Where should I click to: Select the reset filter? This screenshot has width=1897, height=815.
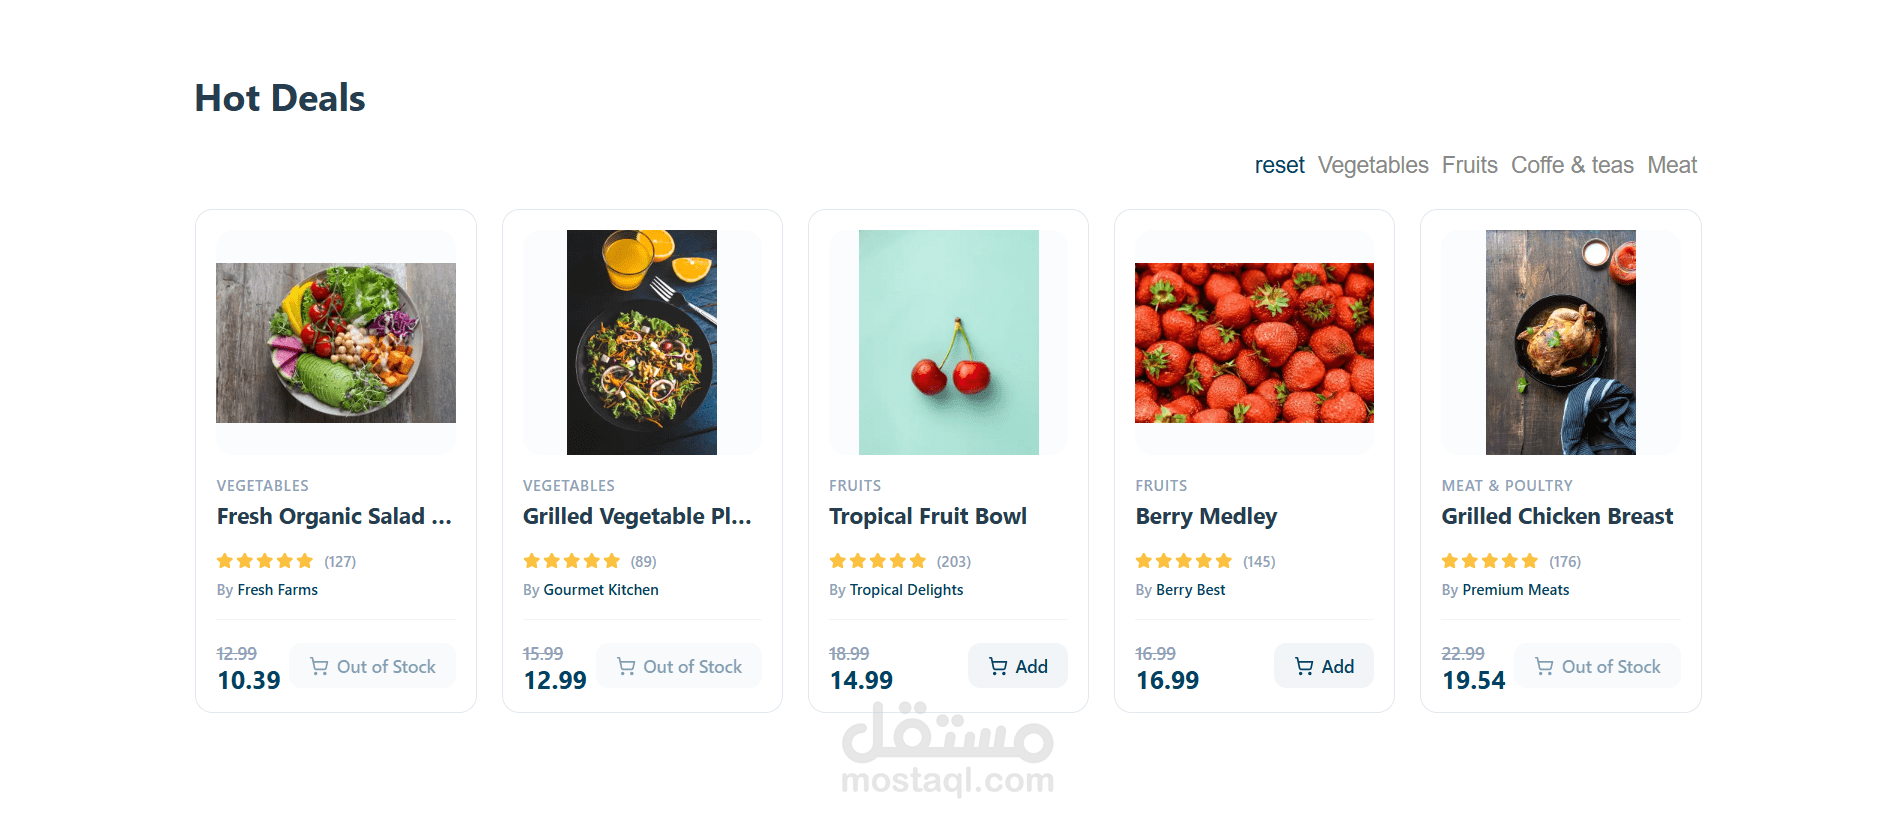pos(1279,165)
